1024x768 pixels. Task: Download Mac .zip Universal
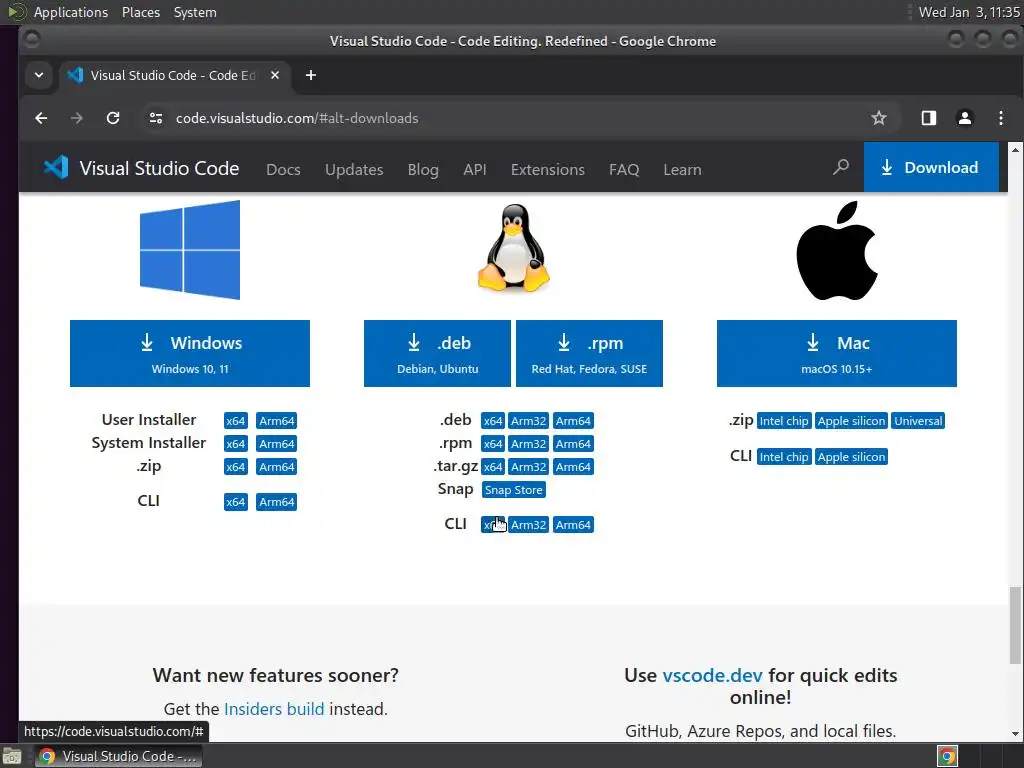coord(918,421)
